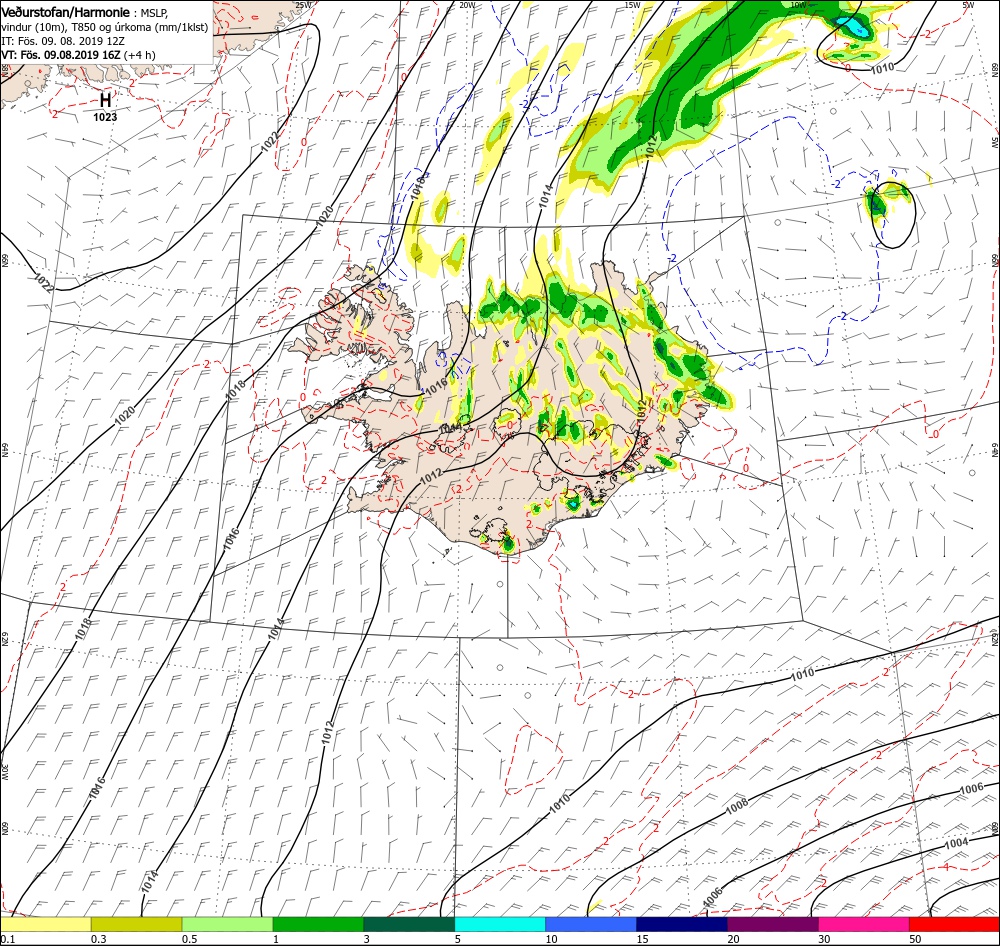Click the 'IT: Fös. 09. 08. 2019 12Z' line

point(63,41)
